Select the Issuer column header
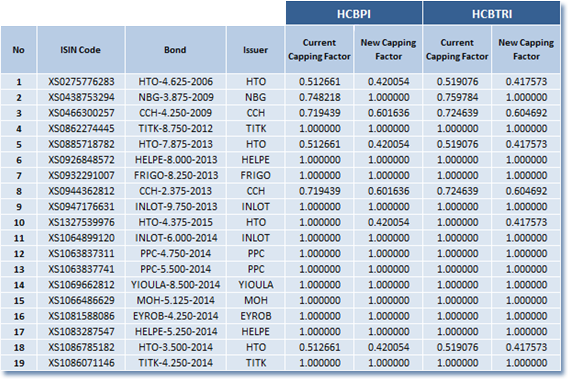 coord(255,50)
